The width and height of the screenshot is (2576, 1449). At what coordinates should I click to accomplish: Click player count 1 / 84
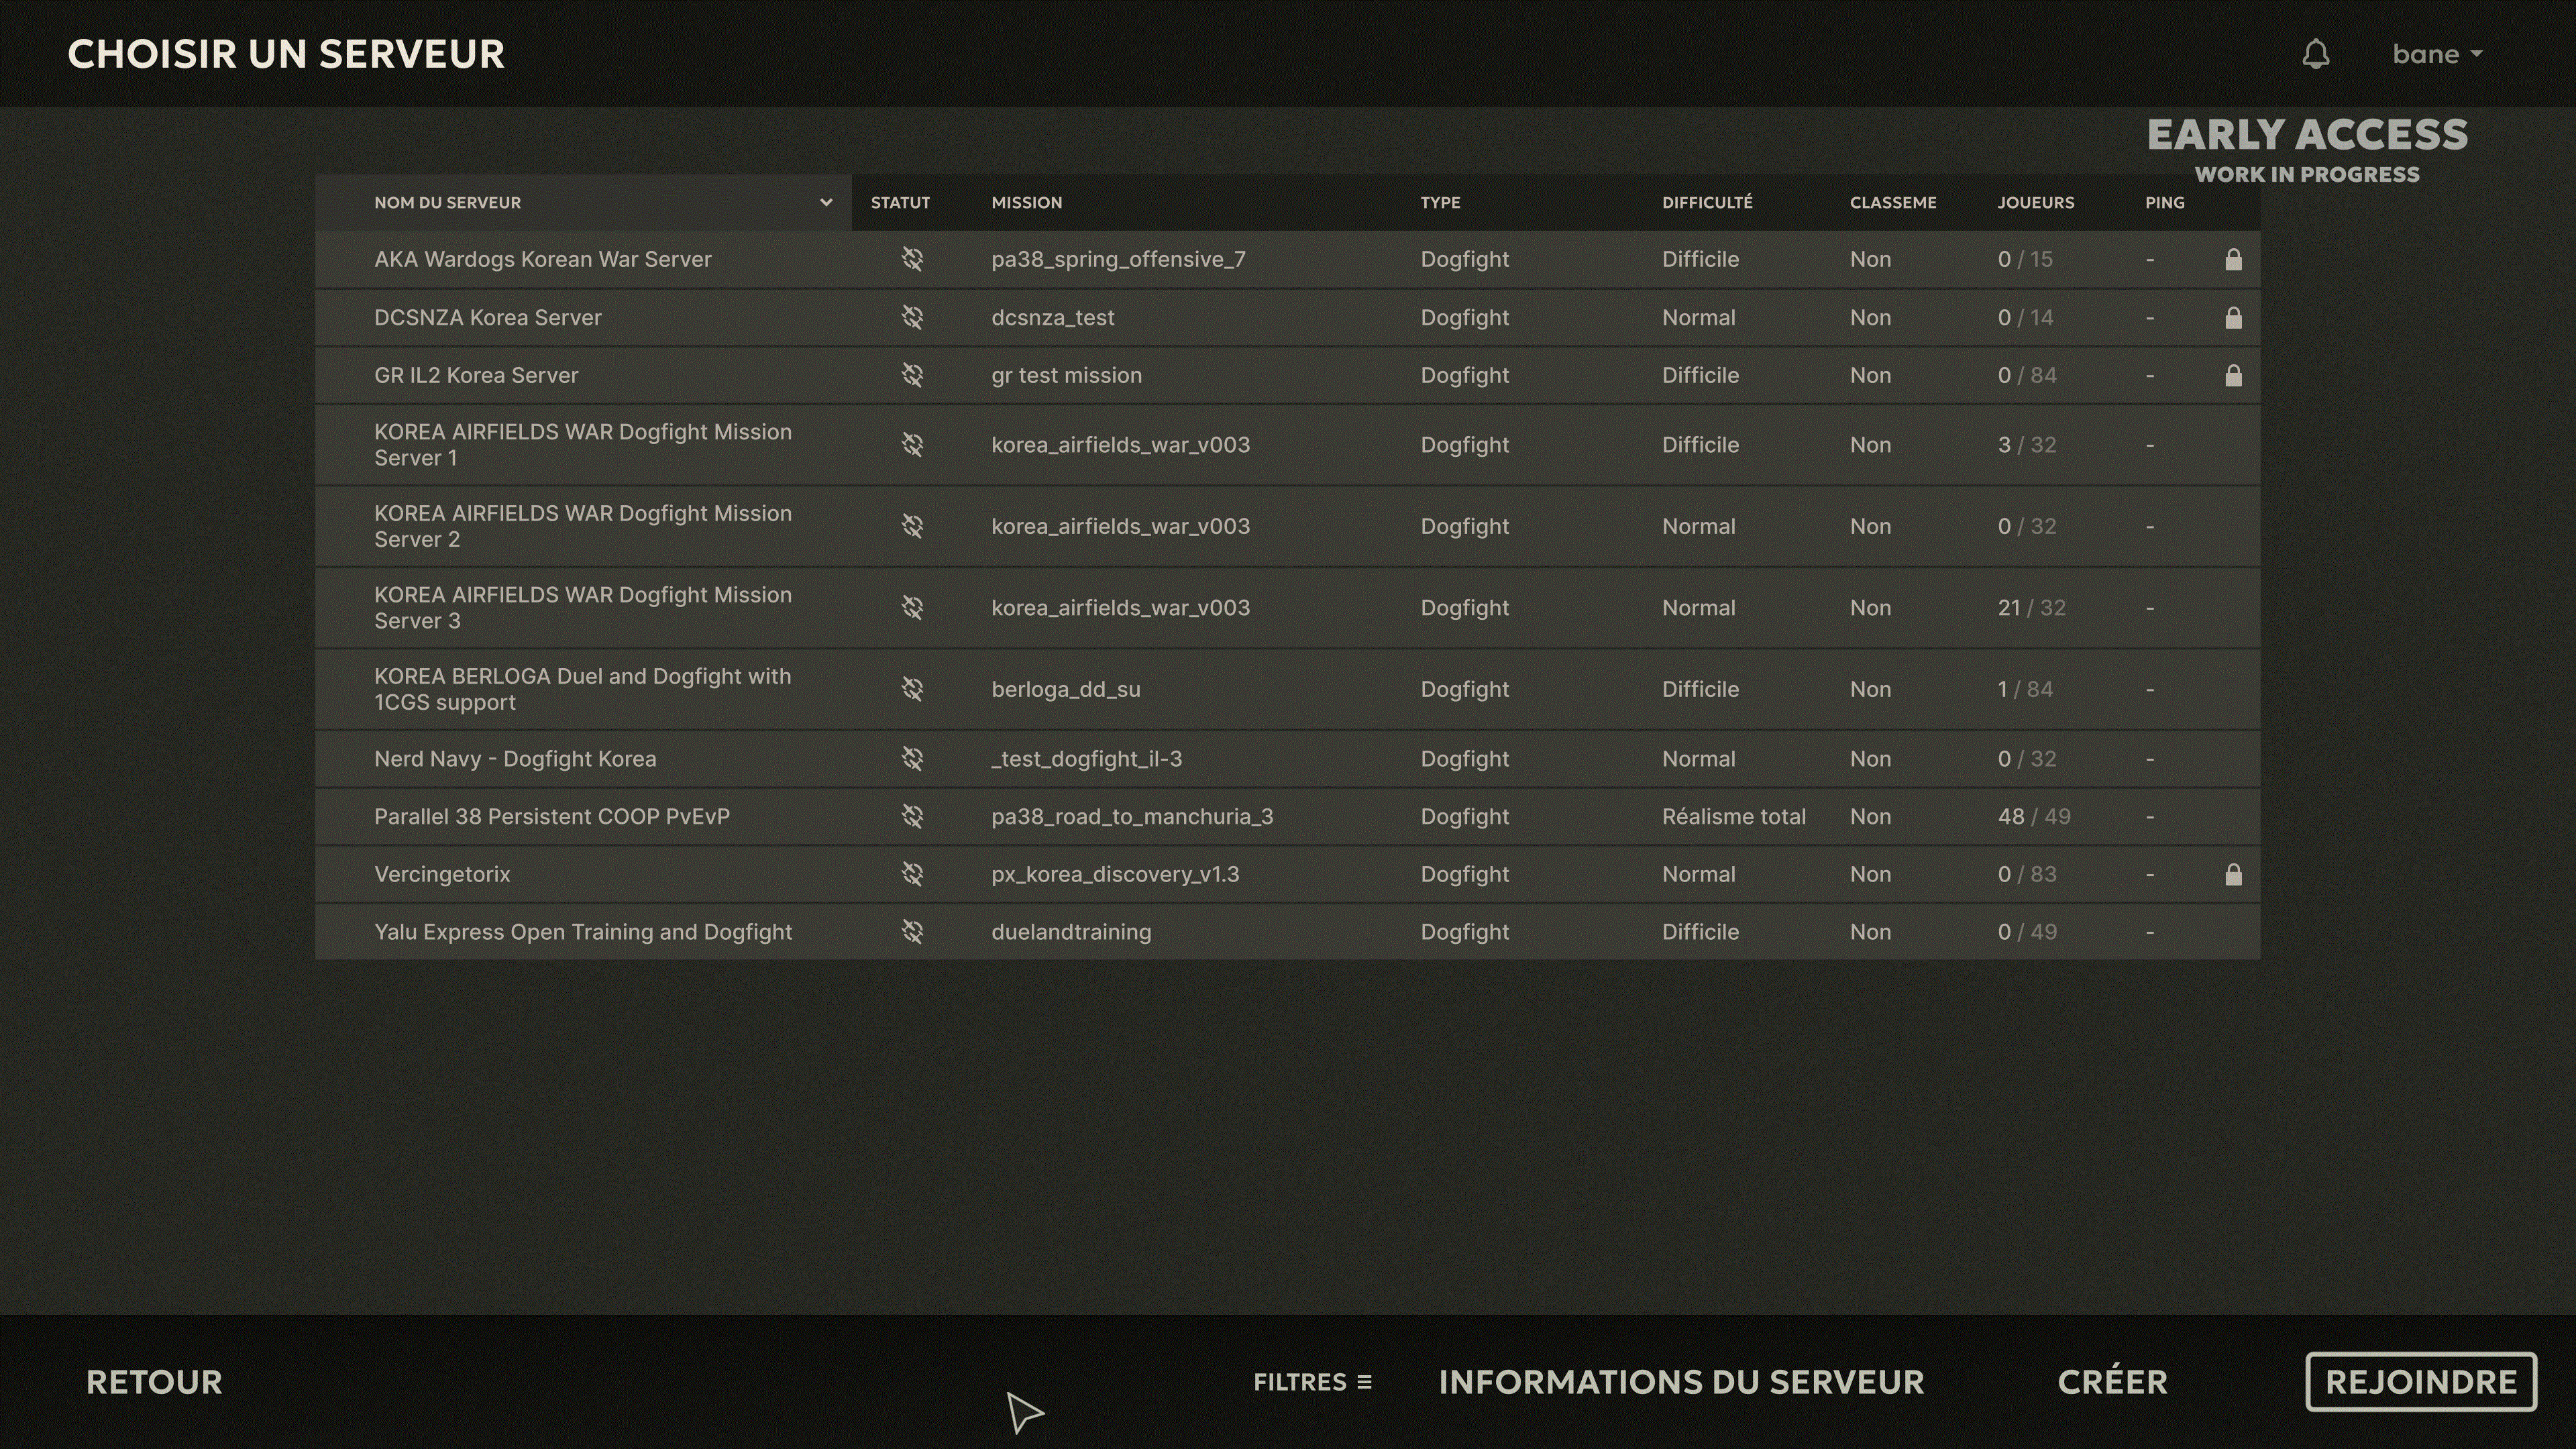pyautogui.click(x=2025, y=689)
